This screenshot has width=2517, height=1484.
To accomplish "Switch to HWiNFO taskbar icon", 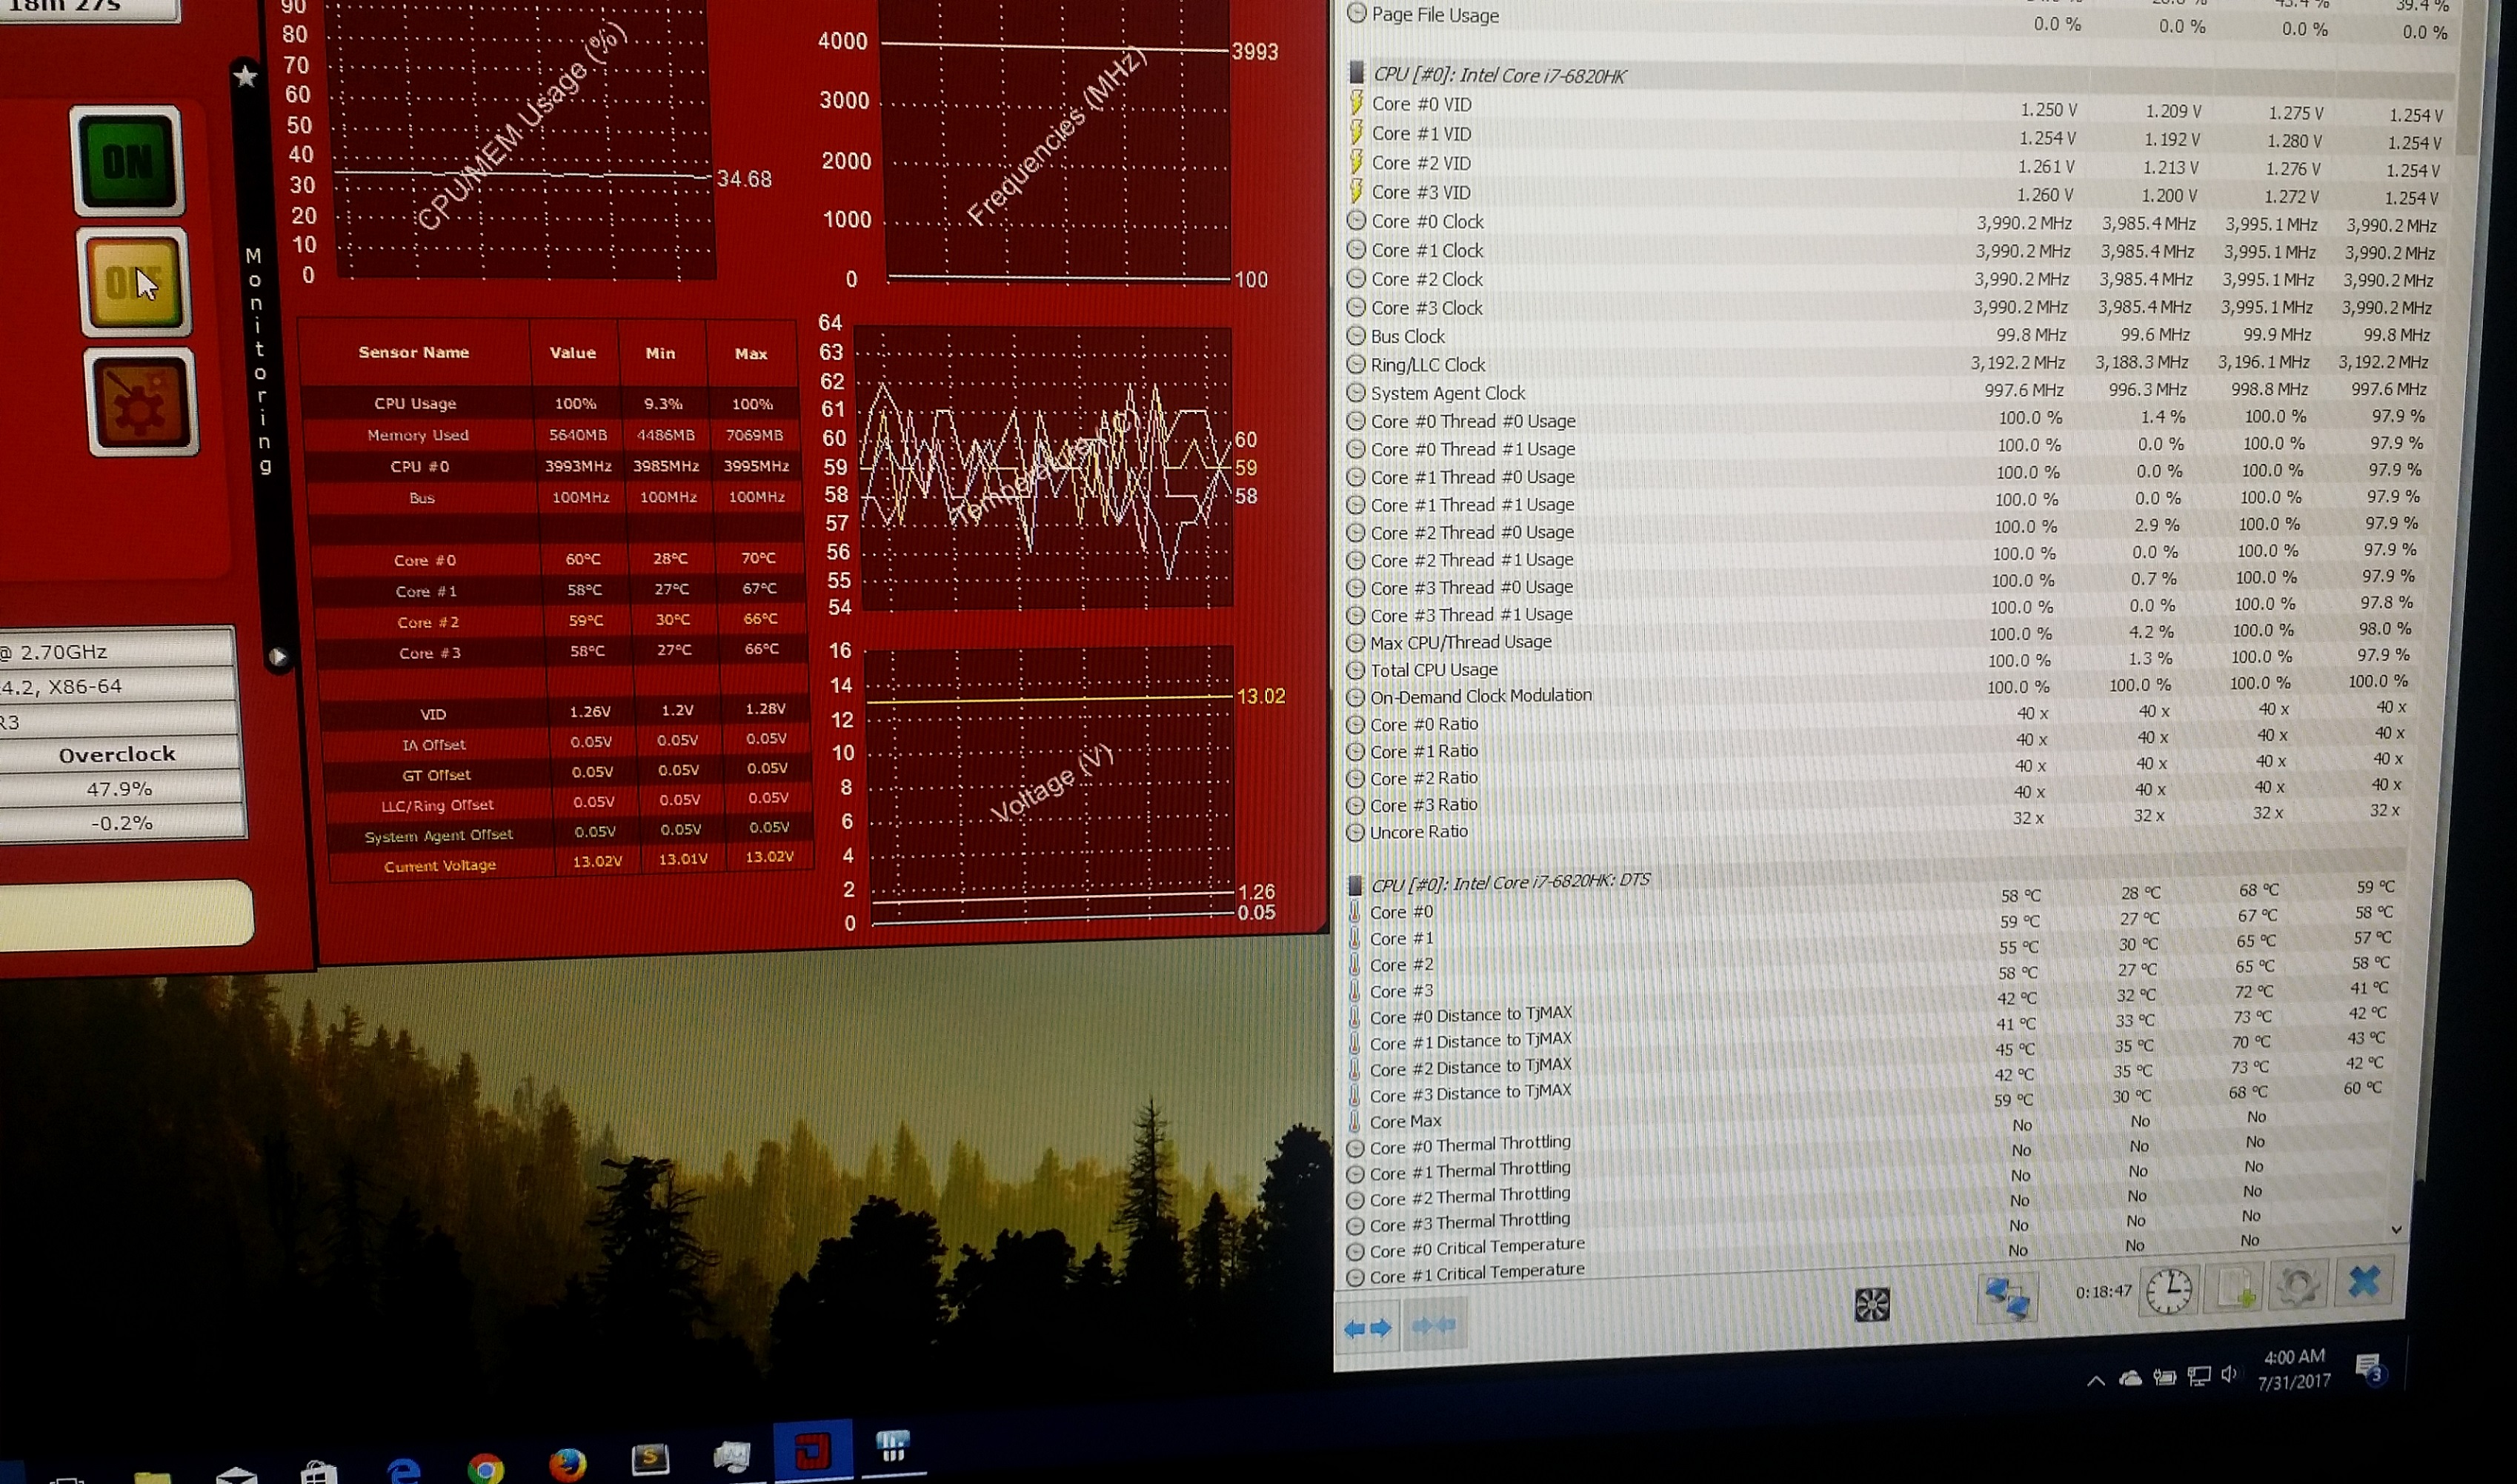I will tap(892, 1447).
